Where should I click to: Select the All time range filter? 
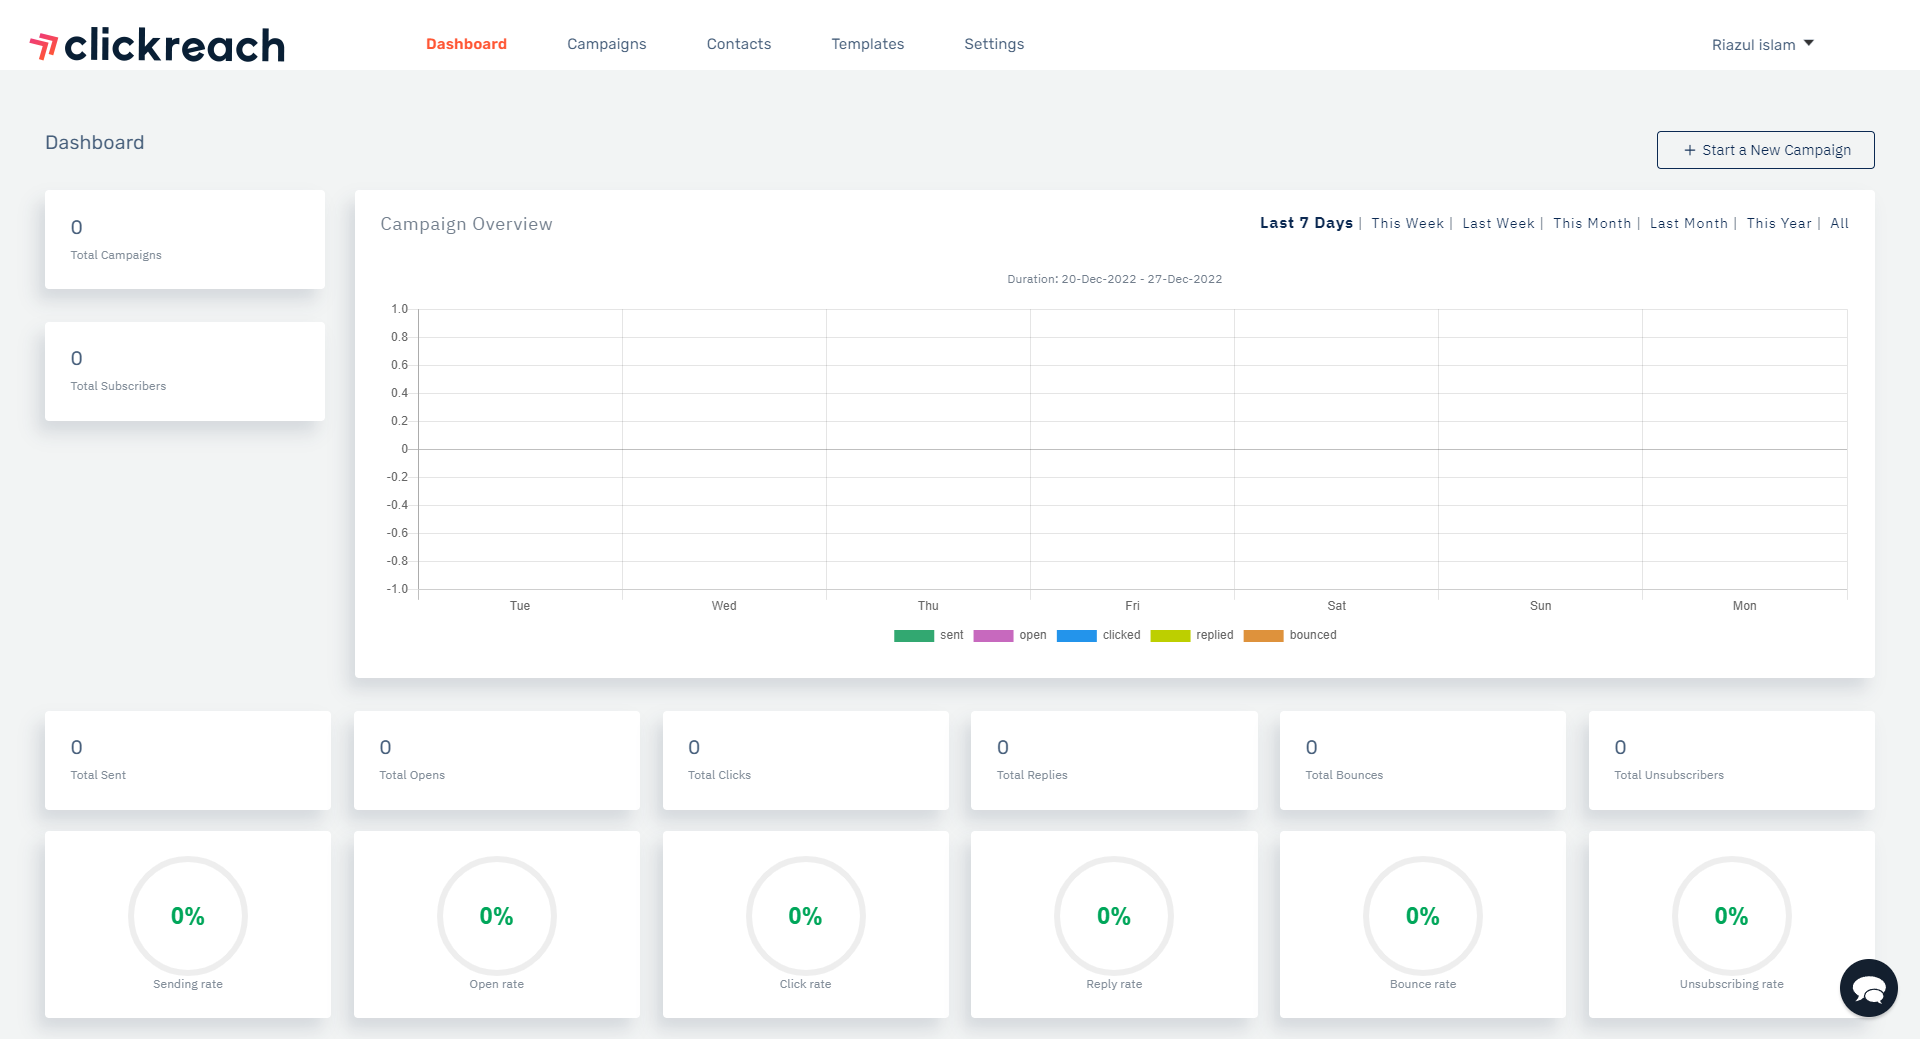pos(1839,223)
